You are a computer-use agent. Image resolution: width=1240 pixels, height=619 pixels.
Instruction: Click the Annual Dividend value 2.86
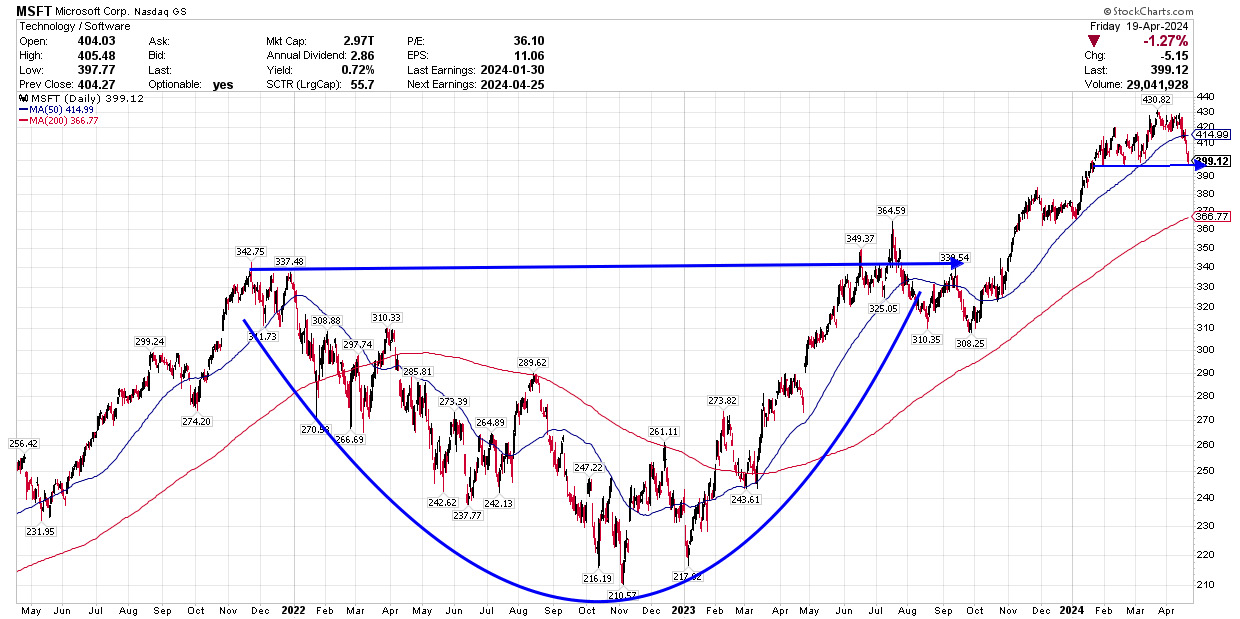pos(363,56)
